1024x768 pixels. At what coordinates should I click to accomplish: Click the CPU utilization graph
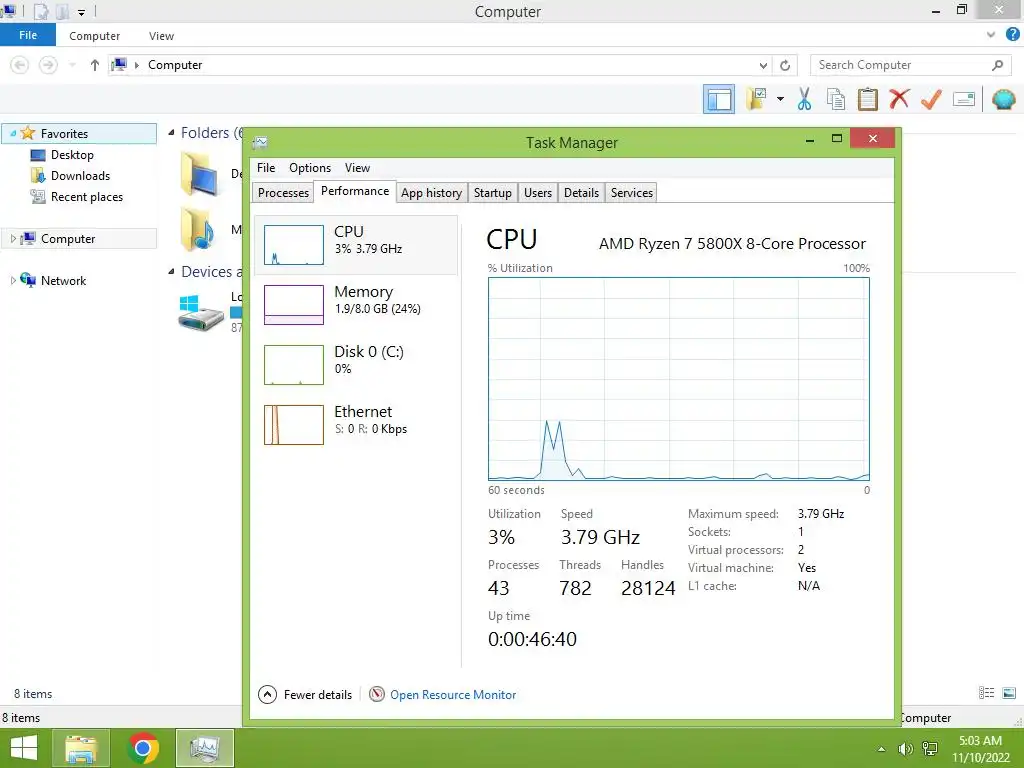coord(679,379)
